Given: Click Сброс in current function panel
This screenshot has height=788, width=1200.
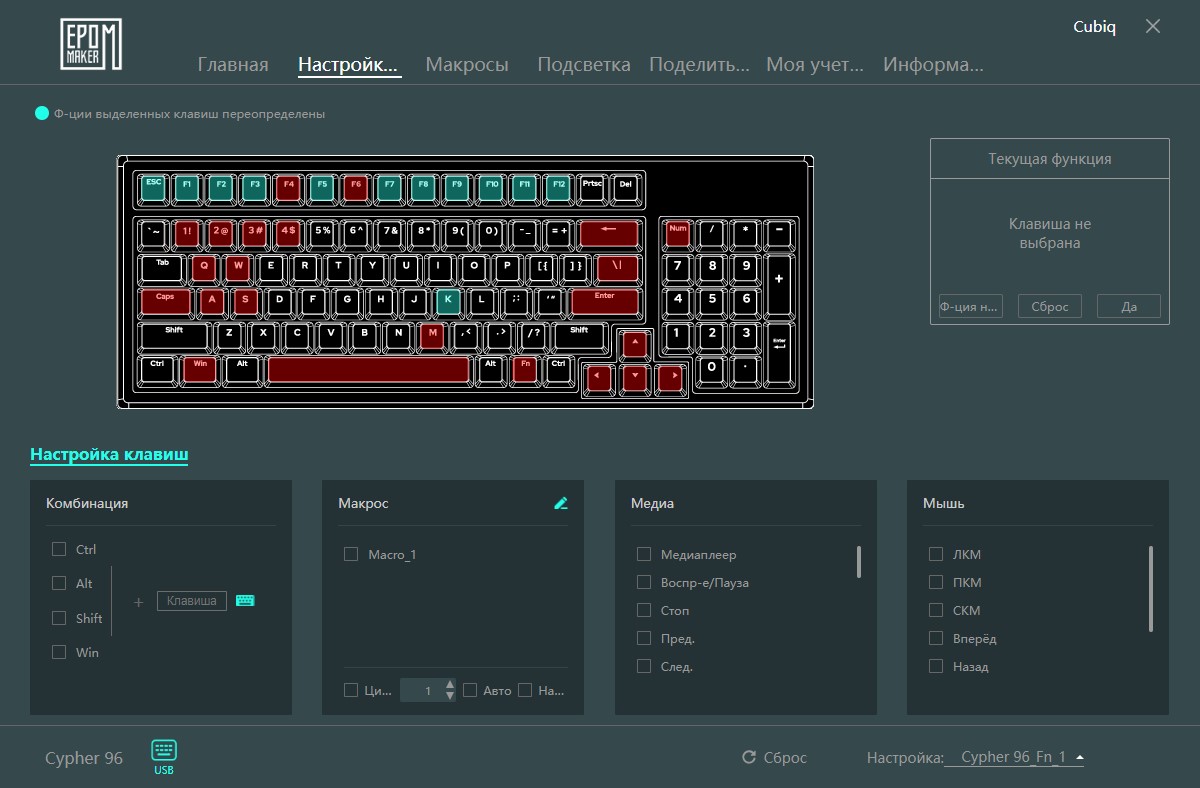Looking at the screenshot, I should click(x=1050, y=307).
